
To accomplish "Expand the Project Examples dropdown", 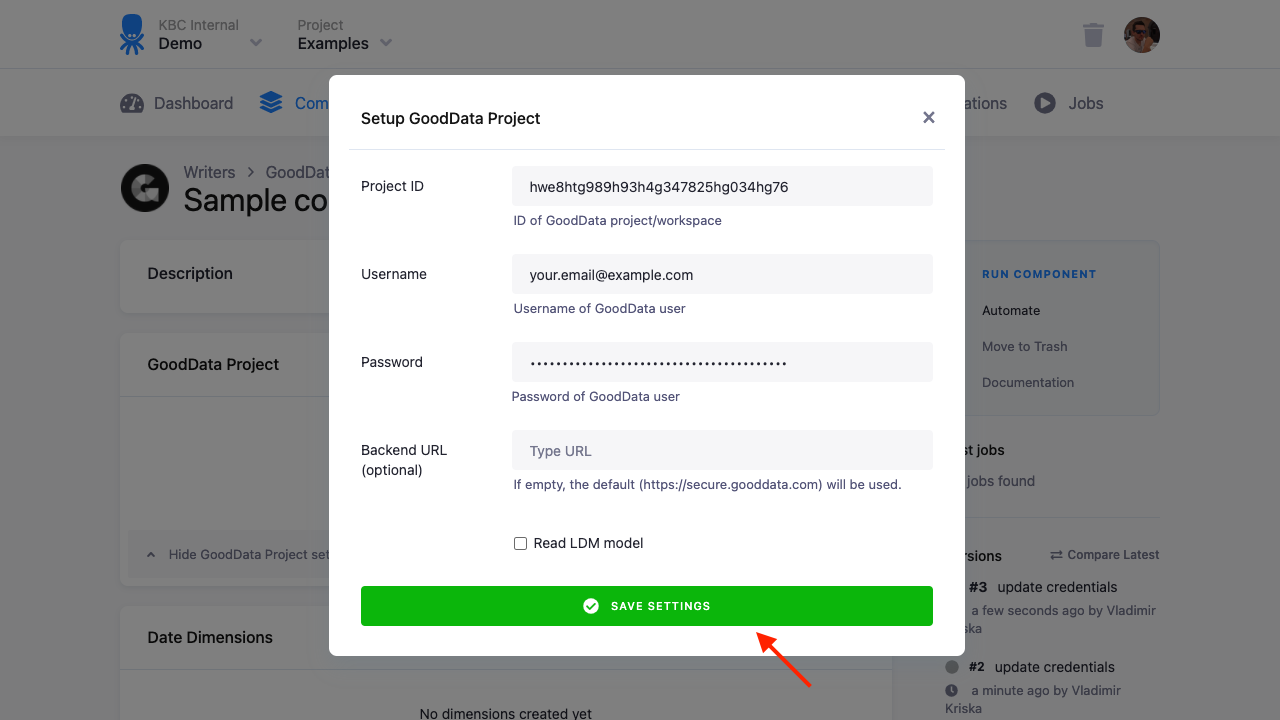I will (386, 43).
